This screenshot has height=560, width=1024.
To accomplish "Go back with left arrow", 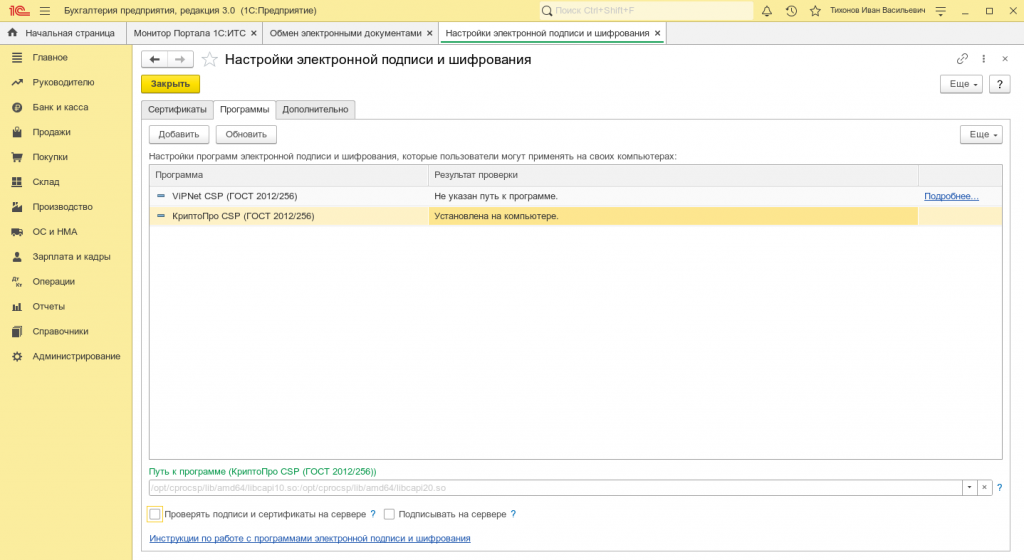I will 155,59.
